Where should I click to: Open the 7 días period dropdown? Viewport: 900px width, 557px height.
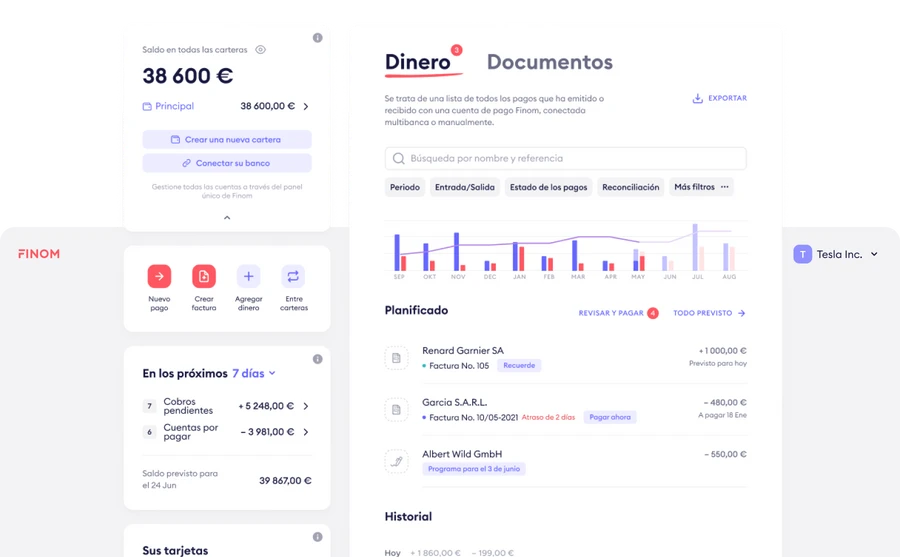[x=254, y=373]
